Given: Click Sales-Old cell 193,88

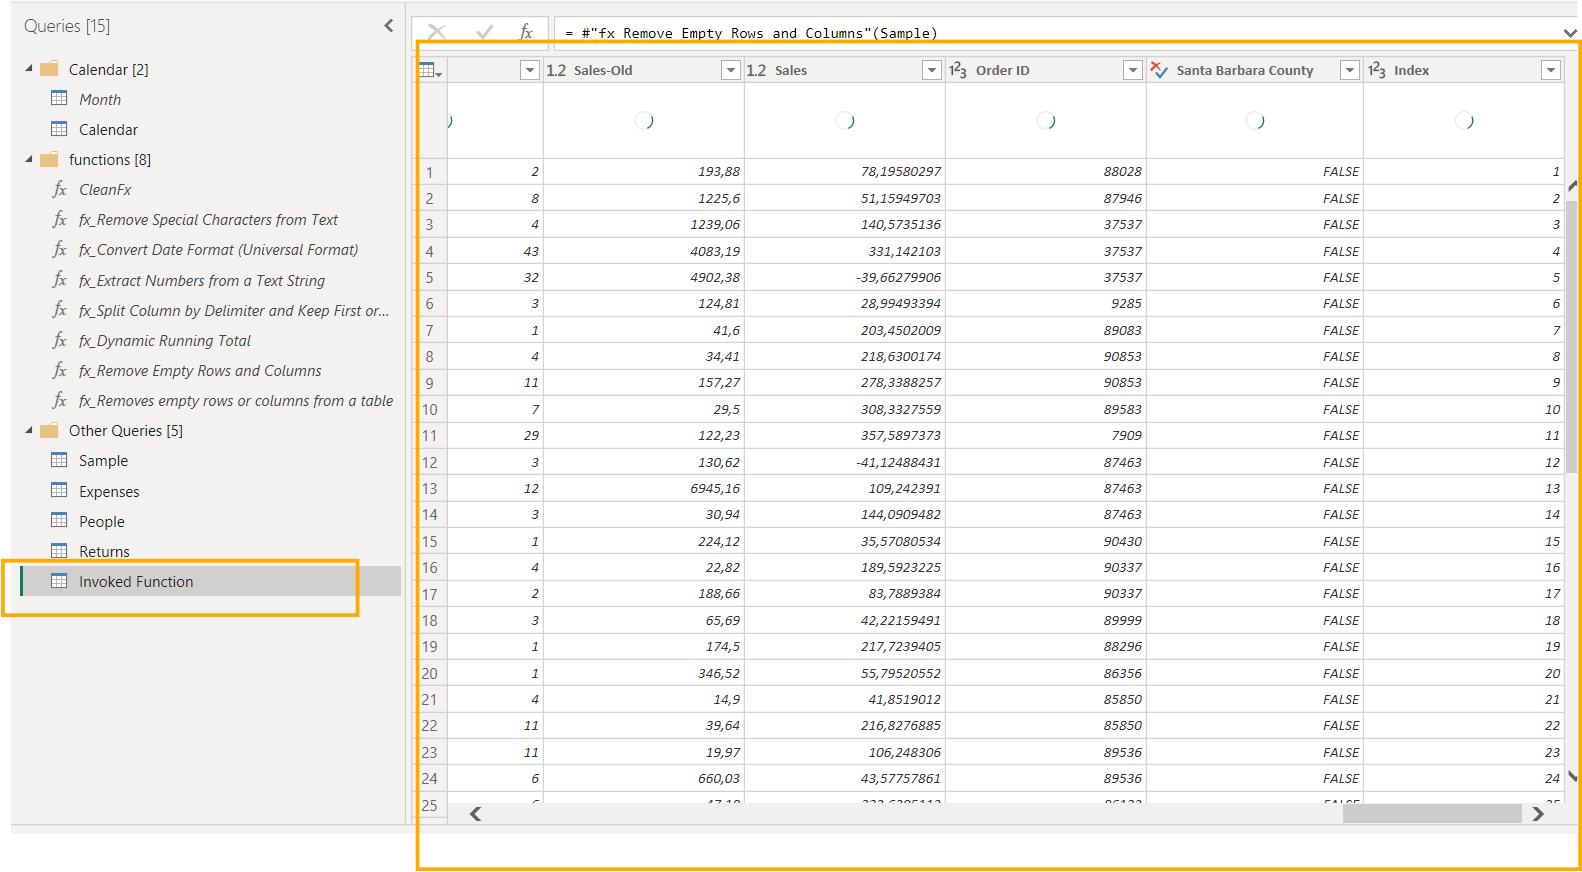Looking at the screenshot, I should coord(644,172).
